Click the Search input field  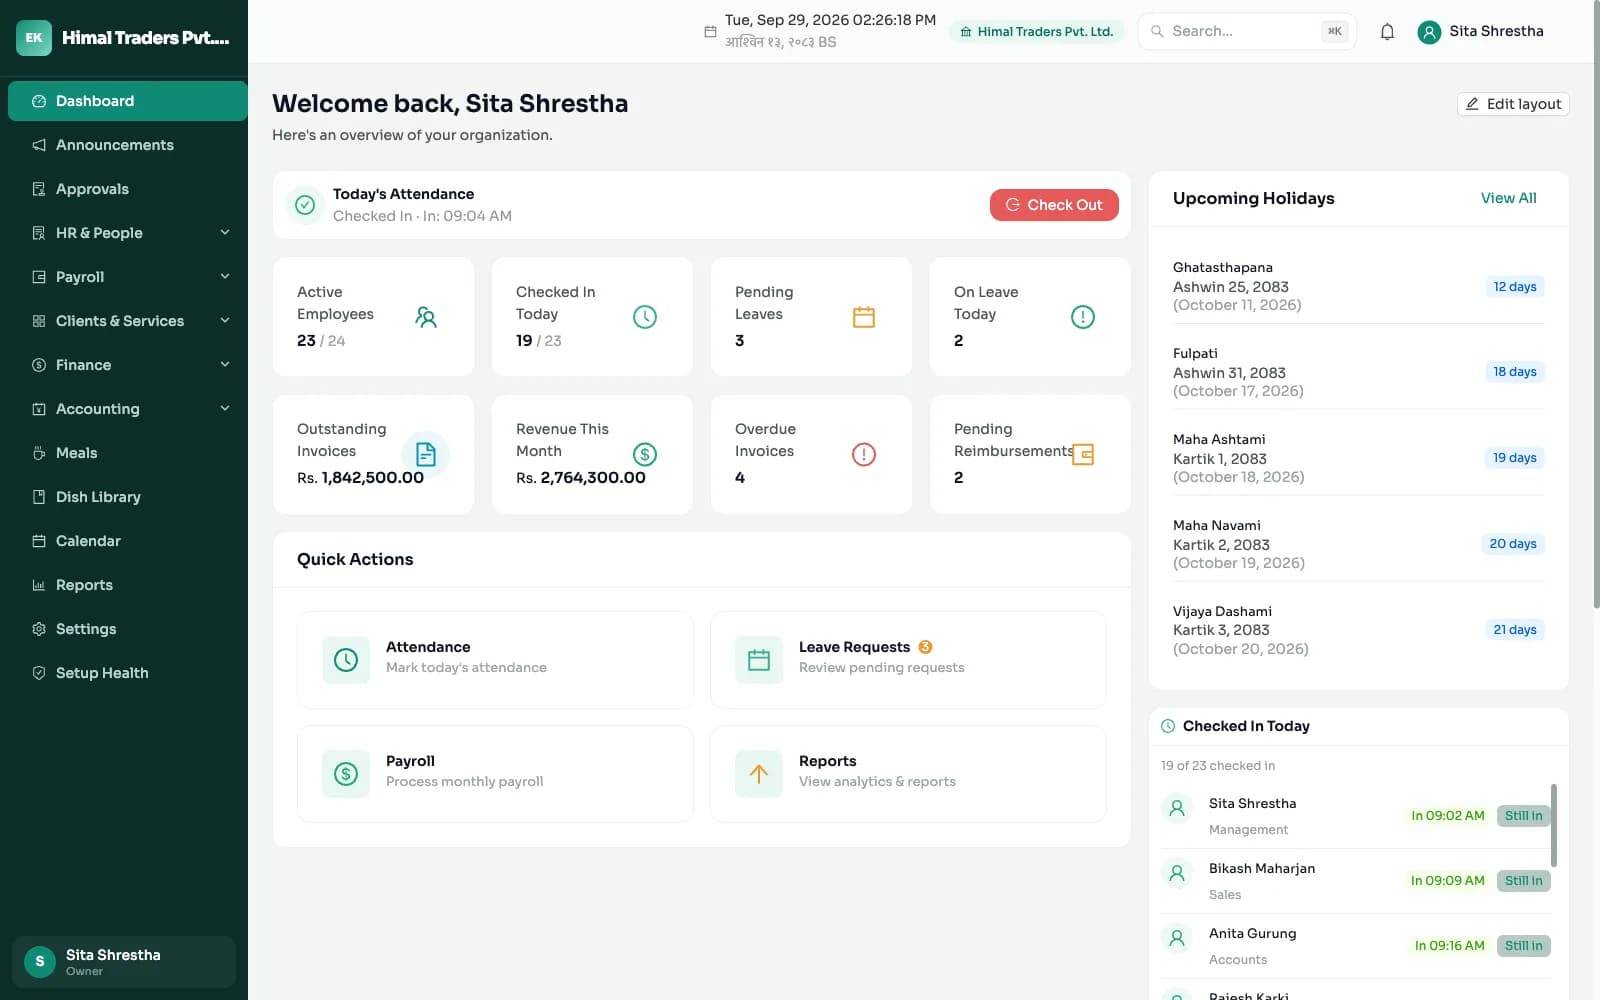tap(1247, 32)
